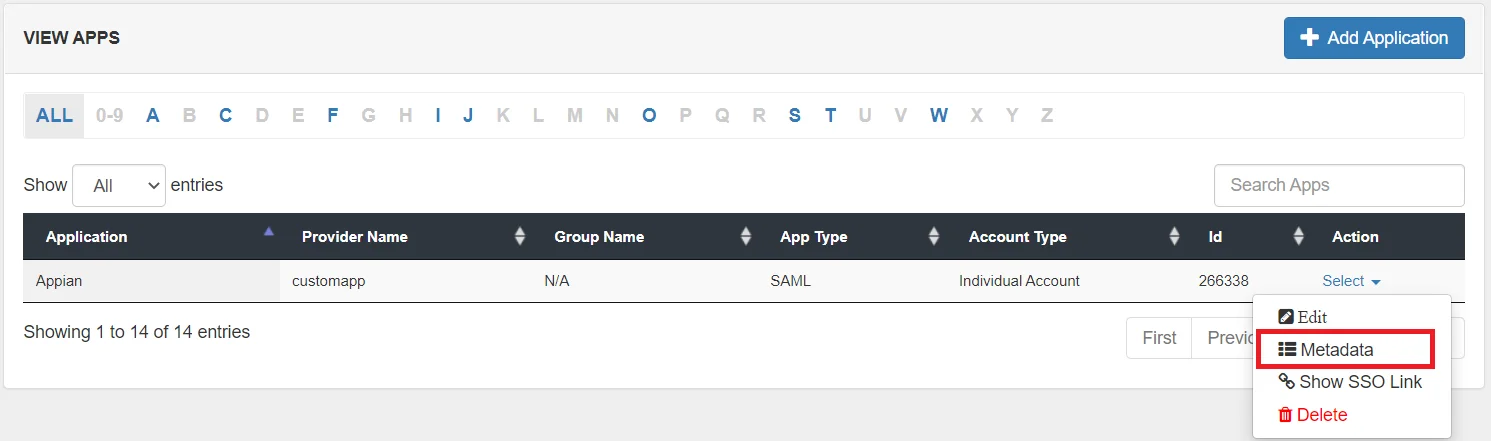Sort by Application column arrow
1491x441 pixels.
(268, 233)
